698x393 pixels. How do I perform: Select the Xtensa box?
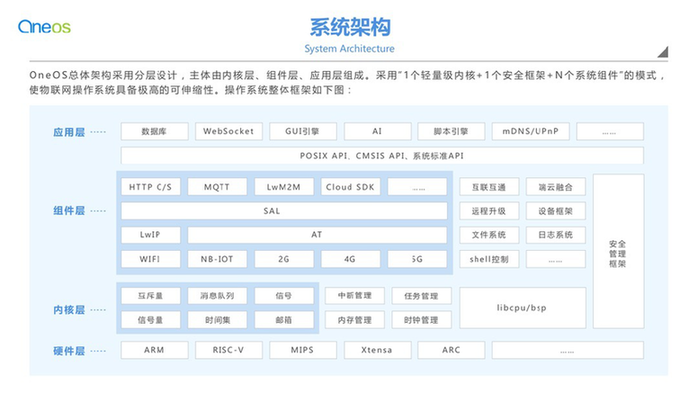(377, 350)
